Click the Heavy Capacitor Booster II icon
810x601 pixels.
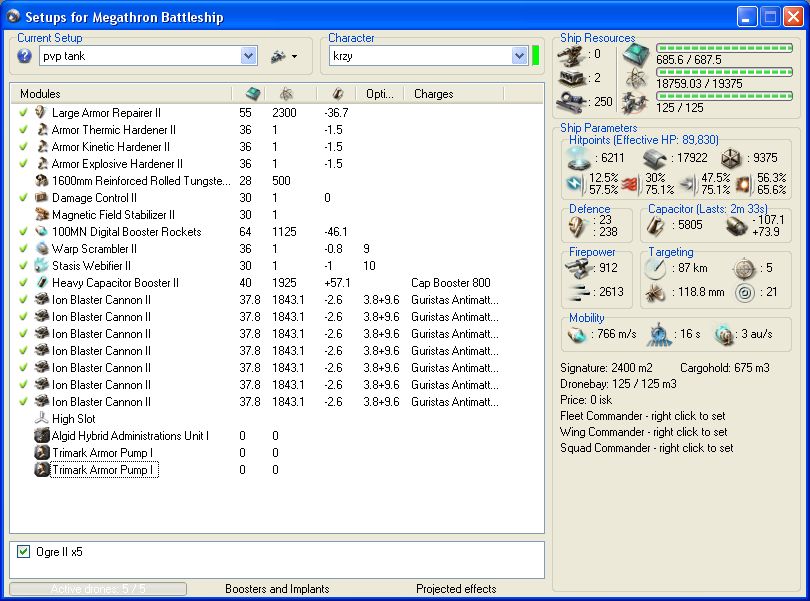(41, 283)
